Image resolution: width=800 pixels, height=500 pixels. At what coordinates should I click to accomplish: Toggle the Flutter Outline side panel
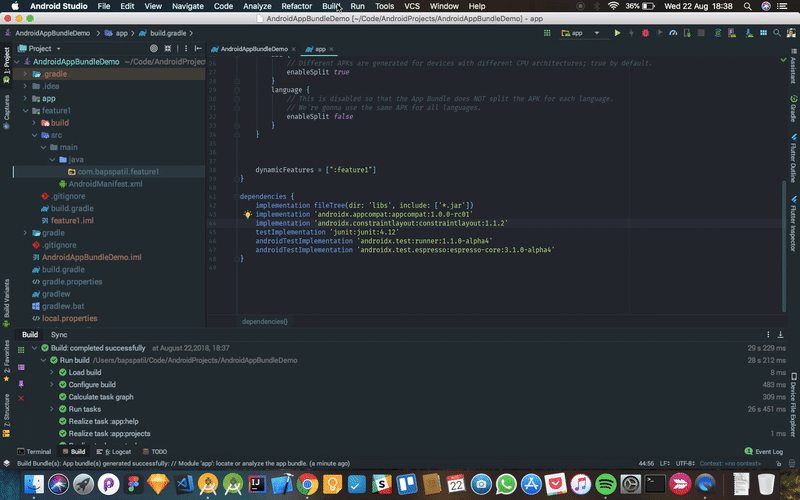[x=793, y=161]
